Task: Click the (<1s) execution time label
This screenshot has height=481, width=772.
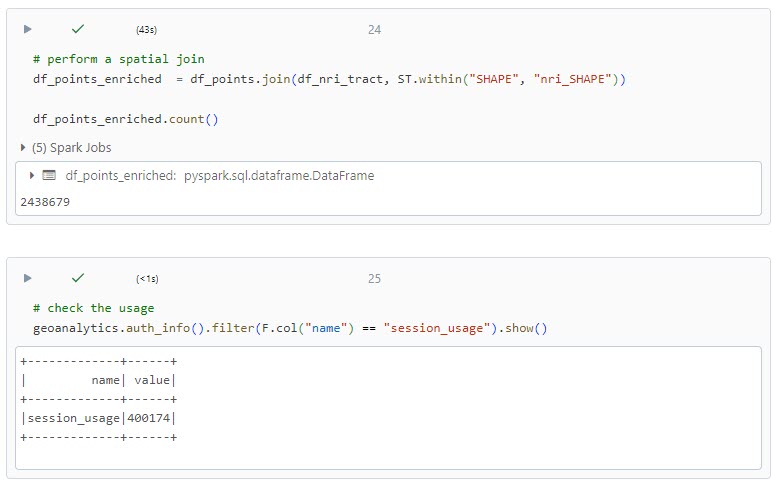Action: (x=147, y=279)
